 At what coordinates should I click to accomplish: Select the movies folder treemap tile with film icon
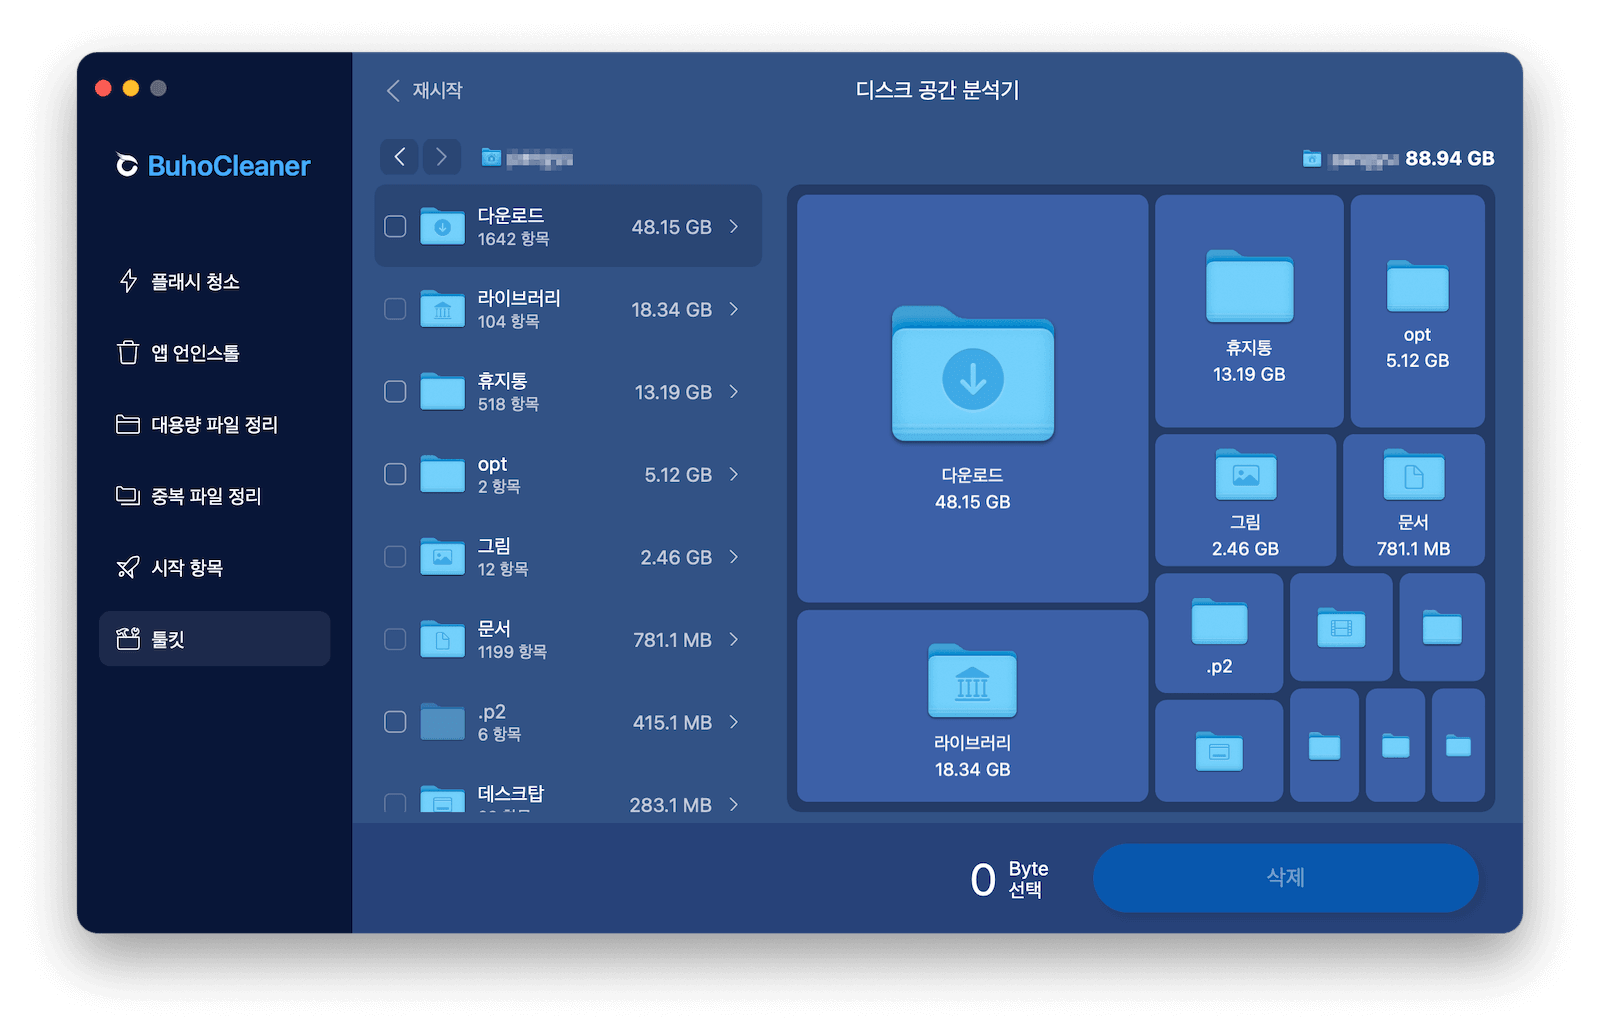pyautogui.click(x=1341, y=627)
